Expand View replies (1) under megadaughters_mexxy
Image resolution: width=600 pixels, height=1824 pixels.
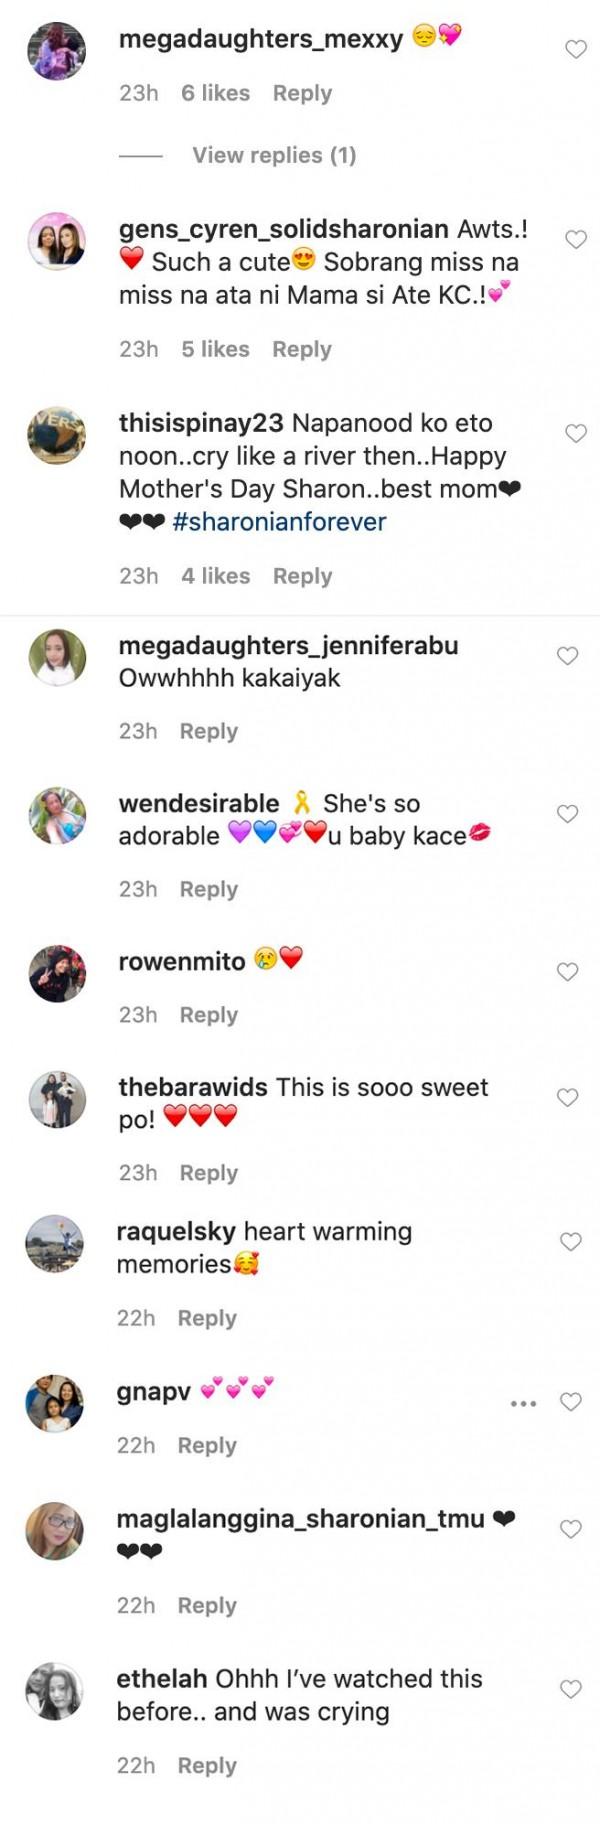(x=274, y=155)
